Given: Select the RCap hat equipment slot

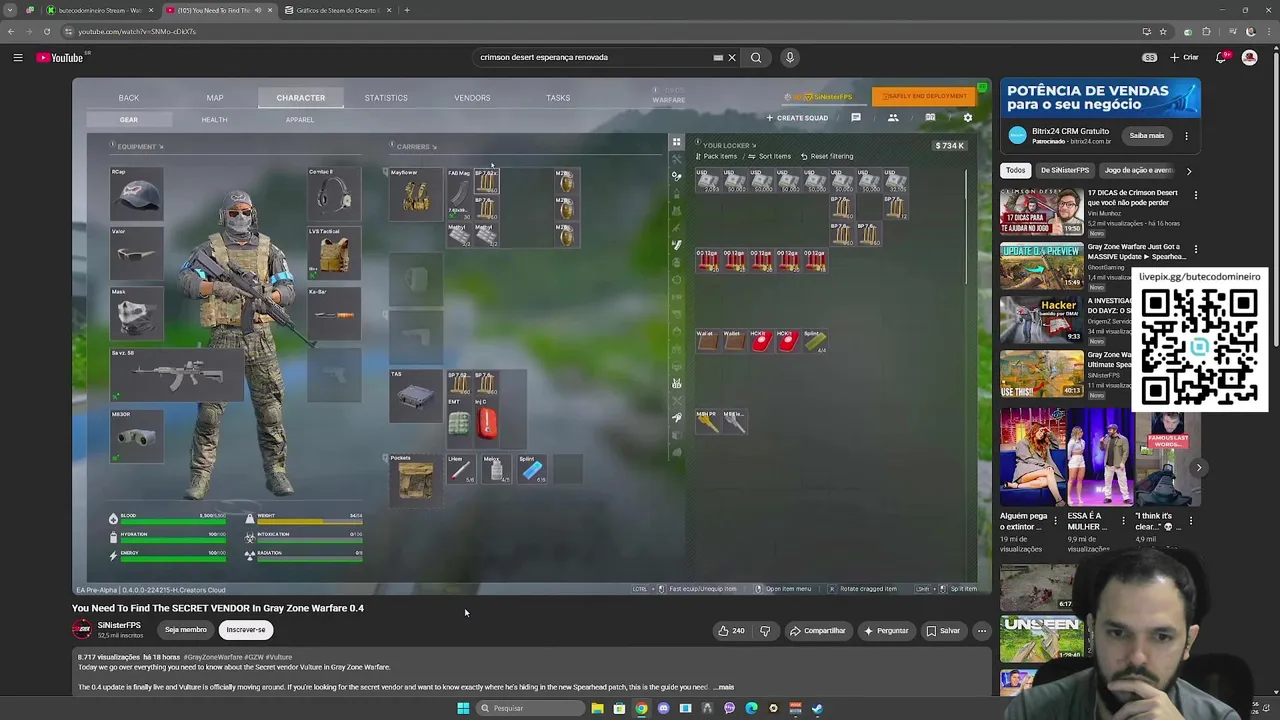Looking at the screenshot, I should tap(137, 194).
